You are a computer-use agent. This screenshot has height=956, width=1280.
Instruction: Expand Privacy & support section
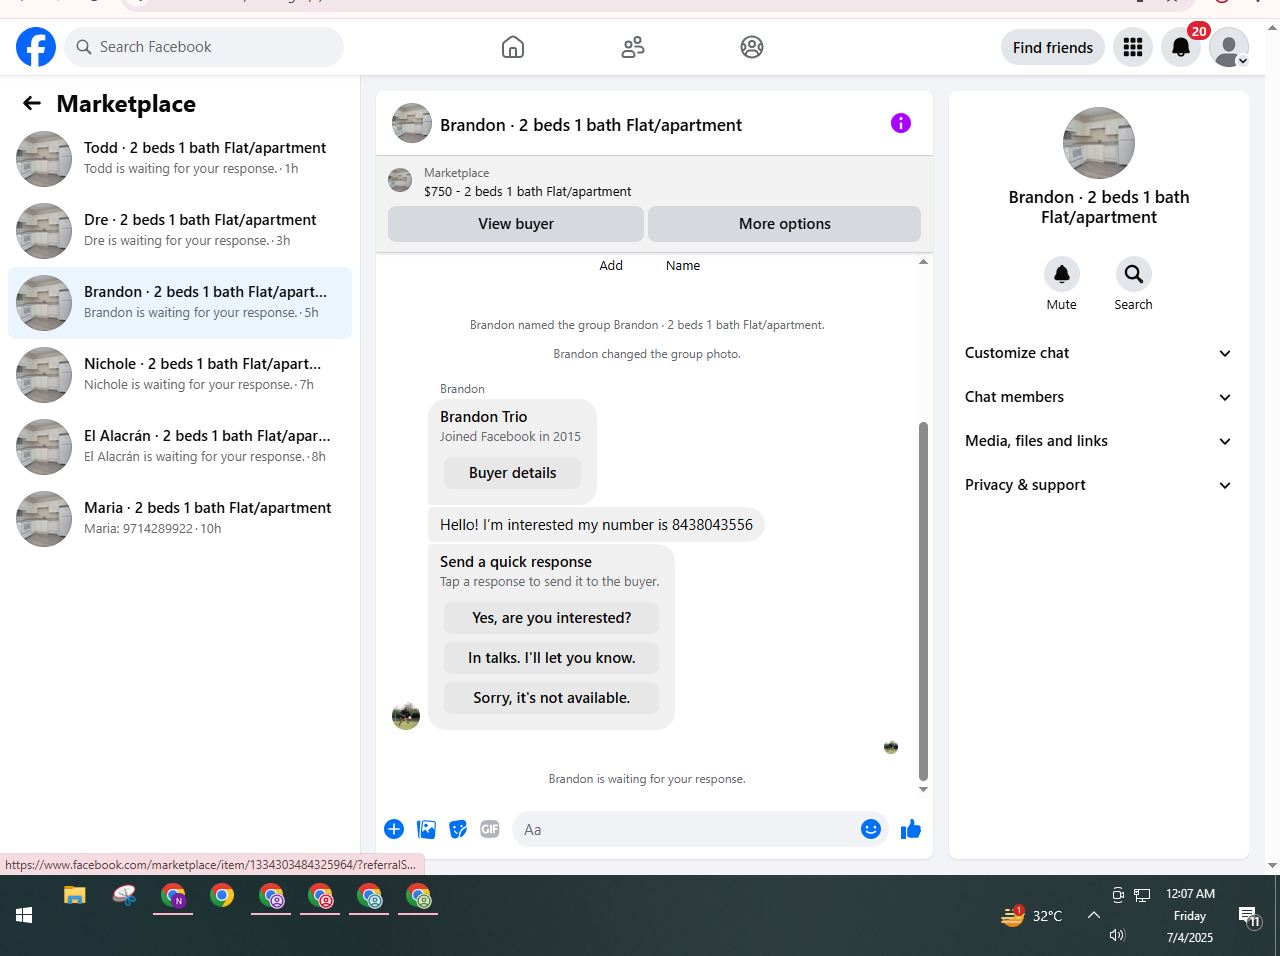click(1099, 485)
